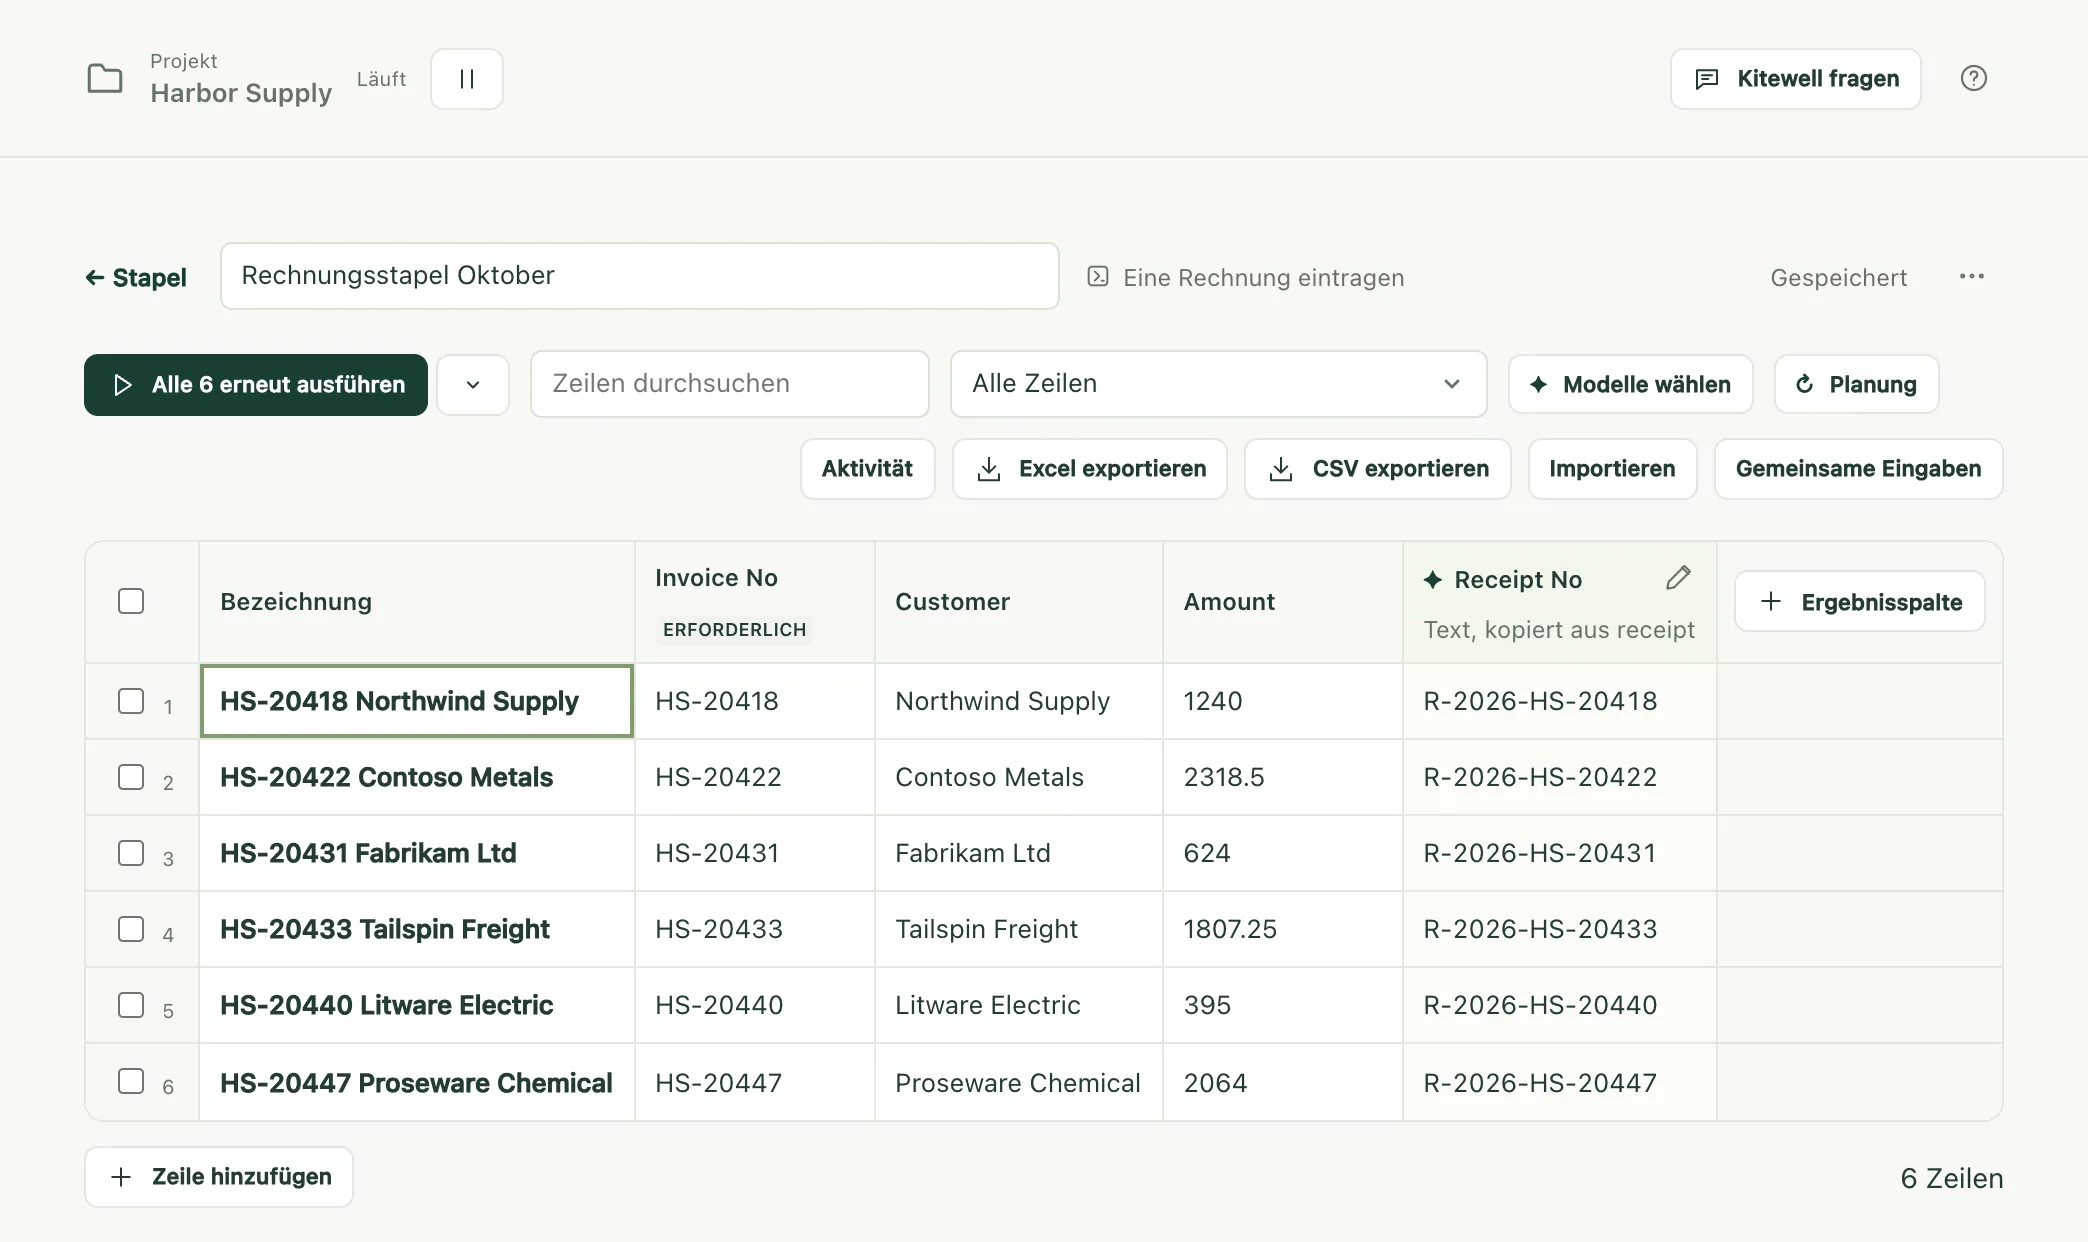Screen dimensions: 2088x1242
Task: Pause the running project
Action: (x=467, y=79)
